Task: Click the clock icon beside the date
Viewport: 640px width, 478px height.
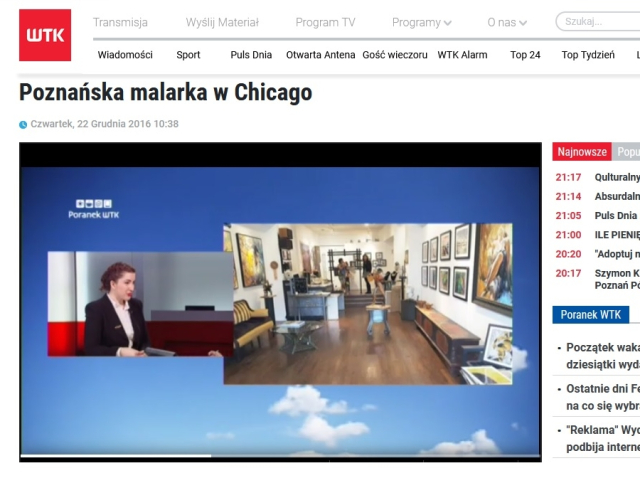Action: [23, 125]
